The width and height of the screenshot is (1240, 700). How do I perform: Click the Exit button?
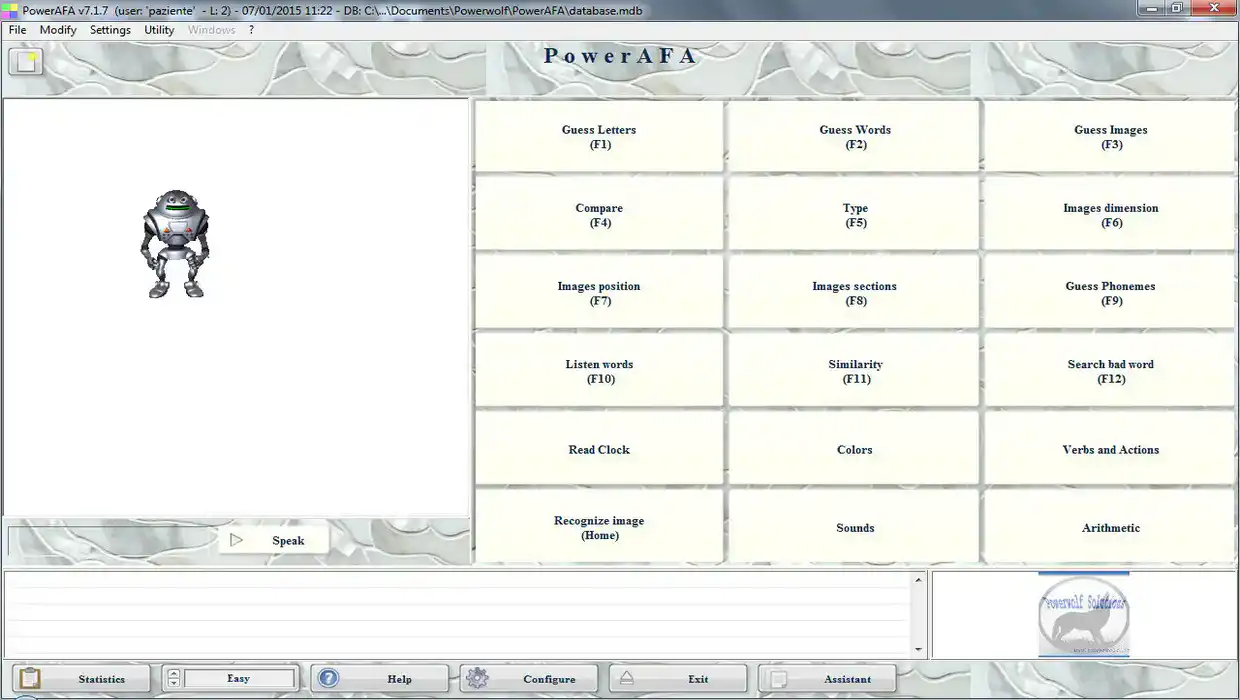678,679
